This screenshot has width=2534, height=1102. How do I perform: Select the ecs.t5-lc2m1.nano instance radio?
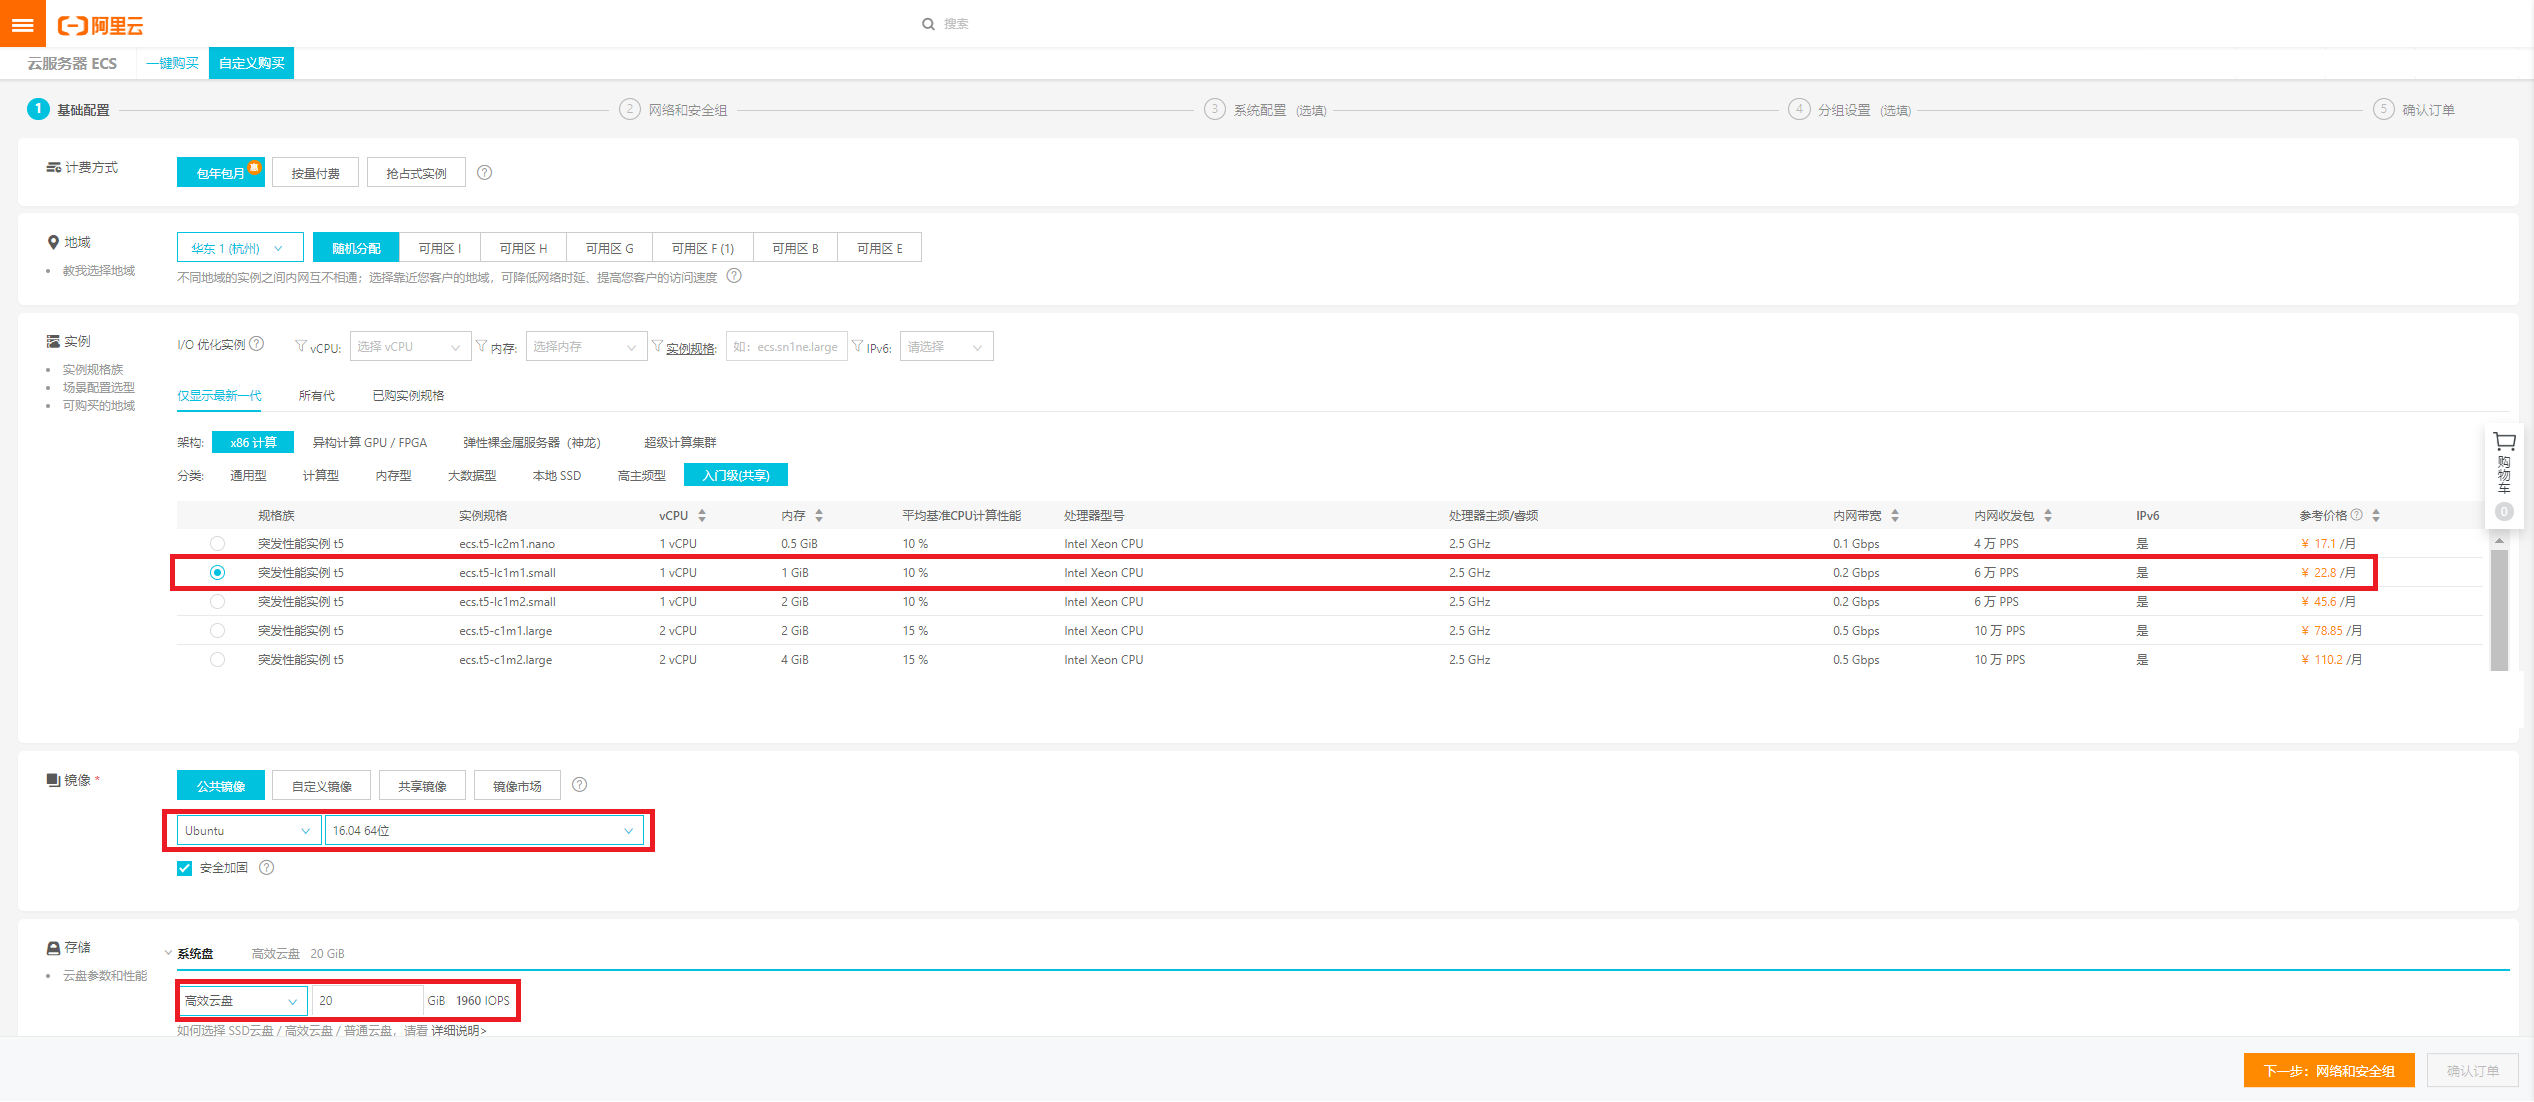point(217,544)
